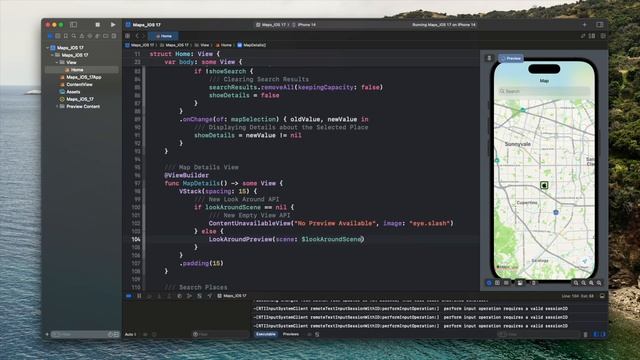Open the Bookmark navigator tab
The width and height of the screenshot is (640, 360).
tap(66, 36)
